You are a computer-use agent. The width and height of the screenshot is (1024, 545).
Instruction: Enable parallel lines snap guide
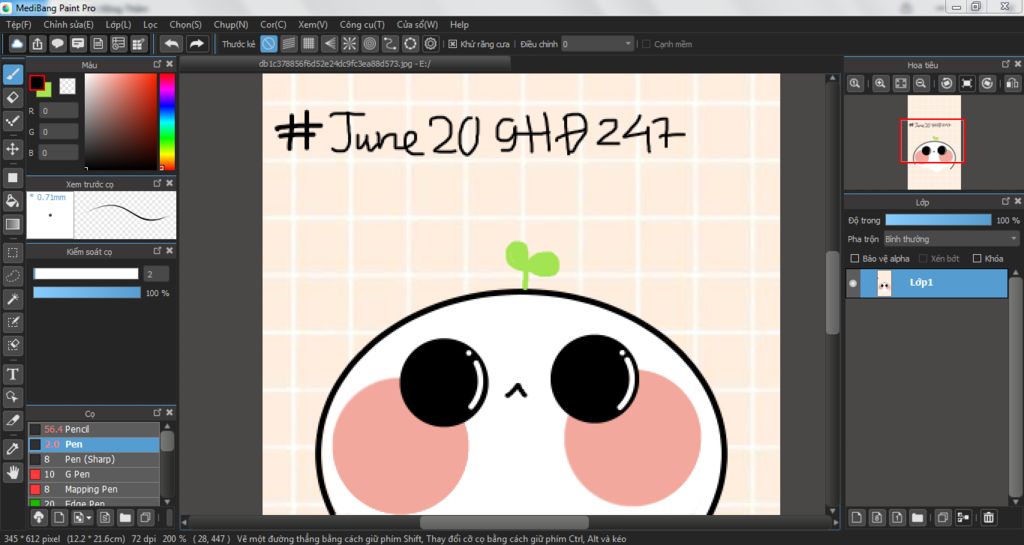pyautogui.click(x=289, y=44)
